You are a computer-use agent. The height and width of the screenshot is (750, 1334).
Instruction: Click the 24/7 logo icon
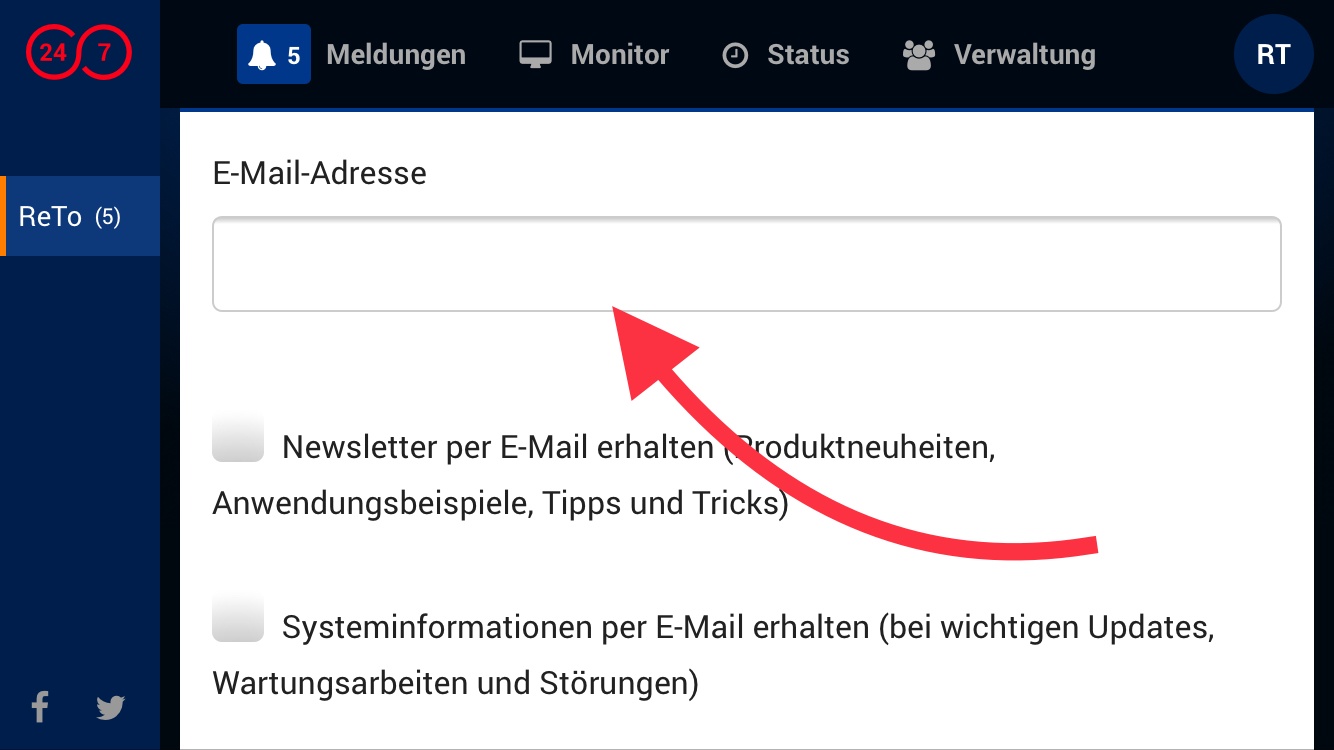[79, 53]
